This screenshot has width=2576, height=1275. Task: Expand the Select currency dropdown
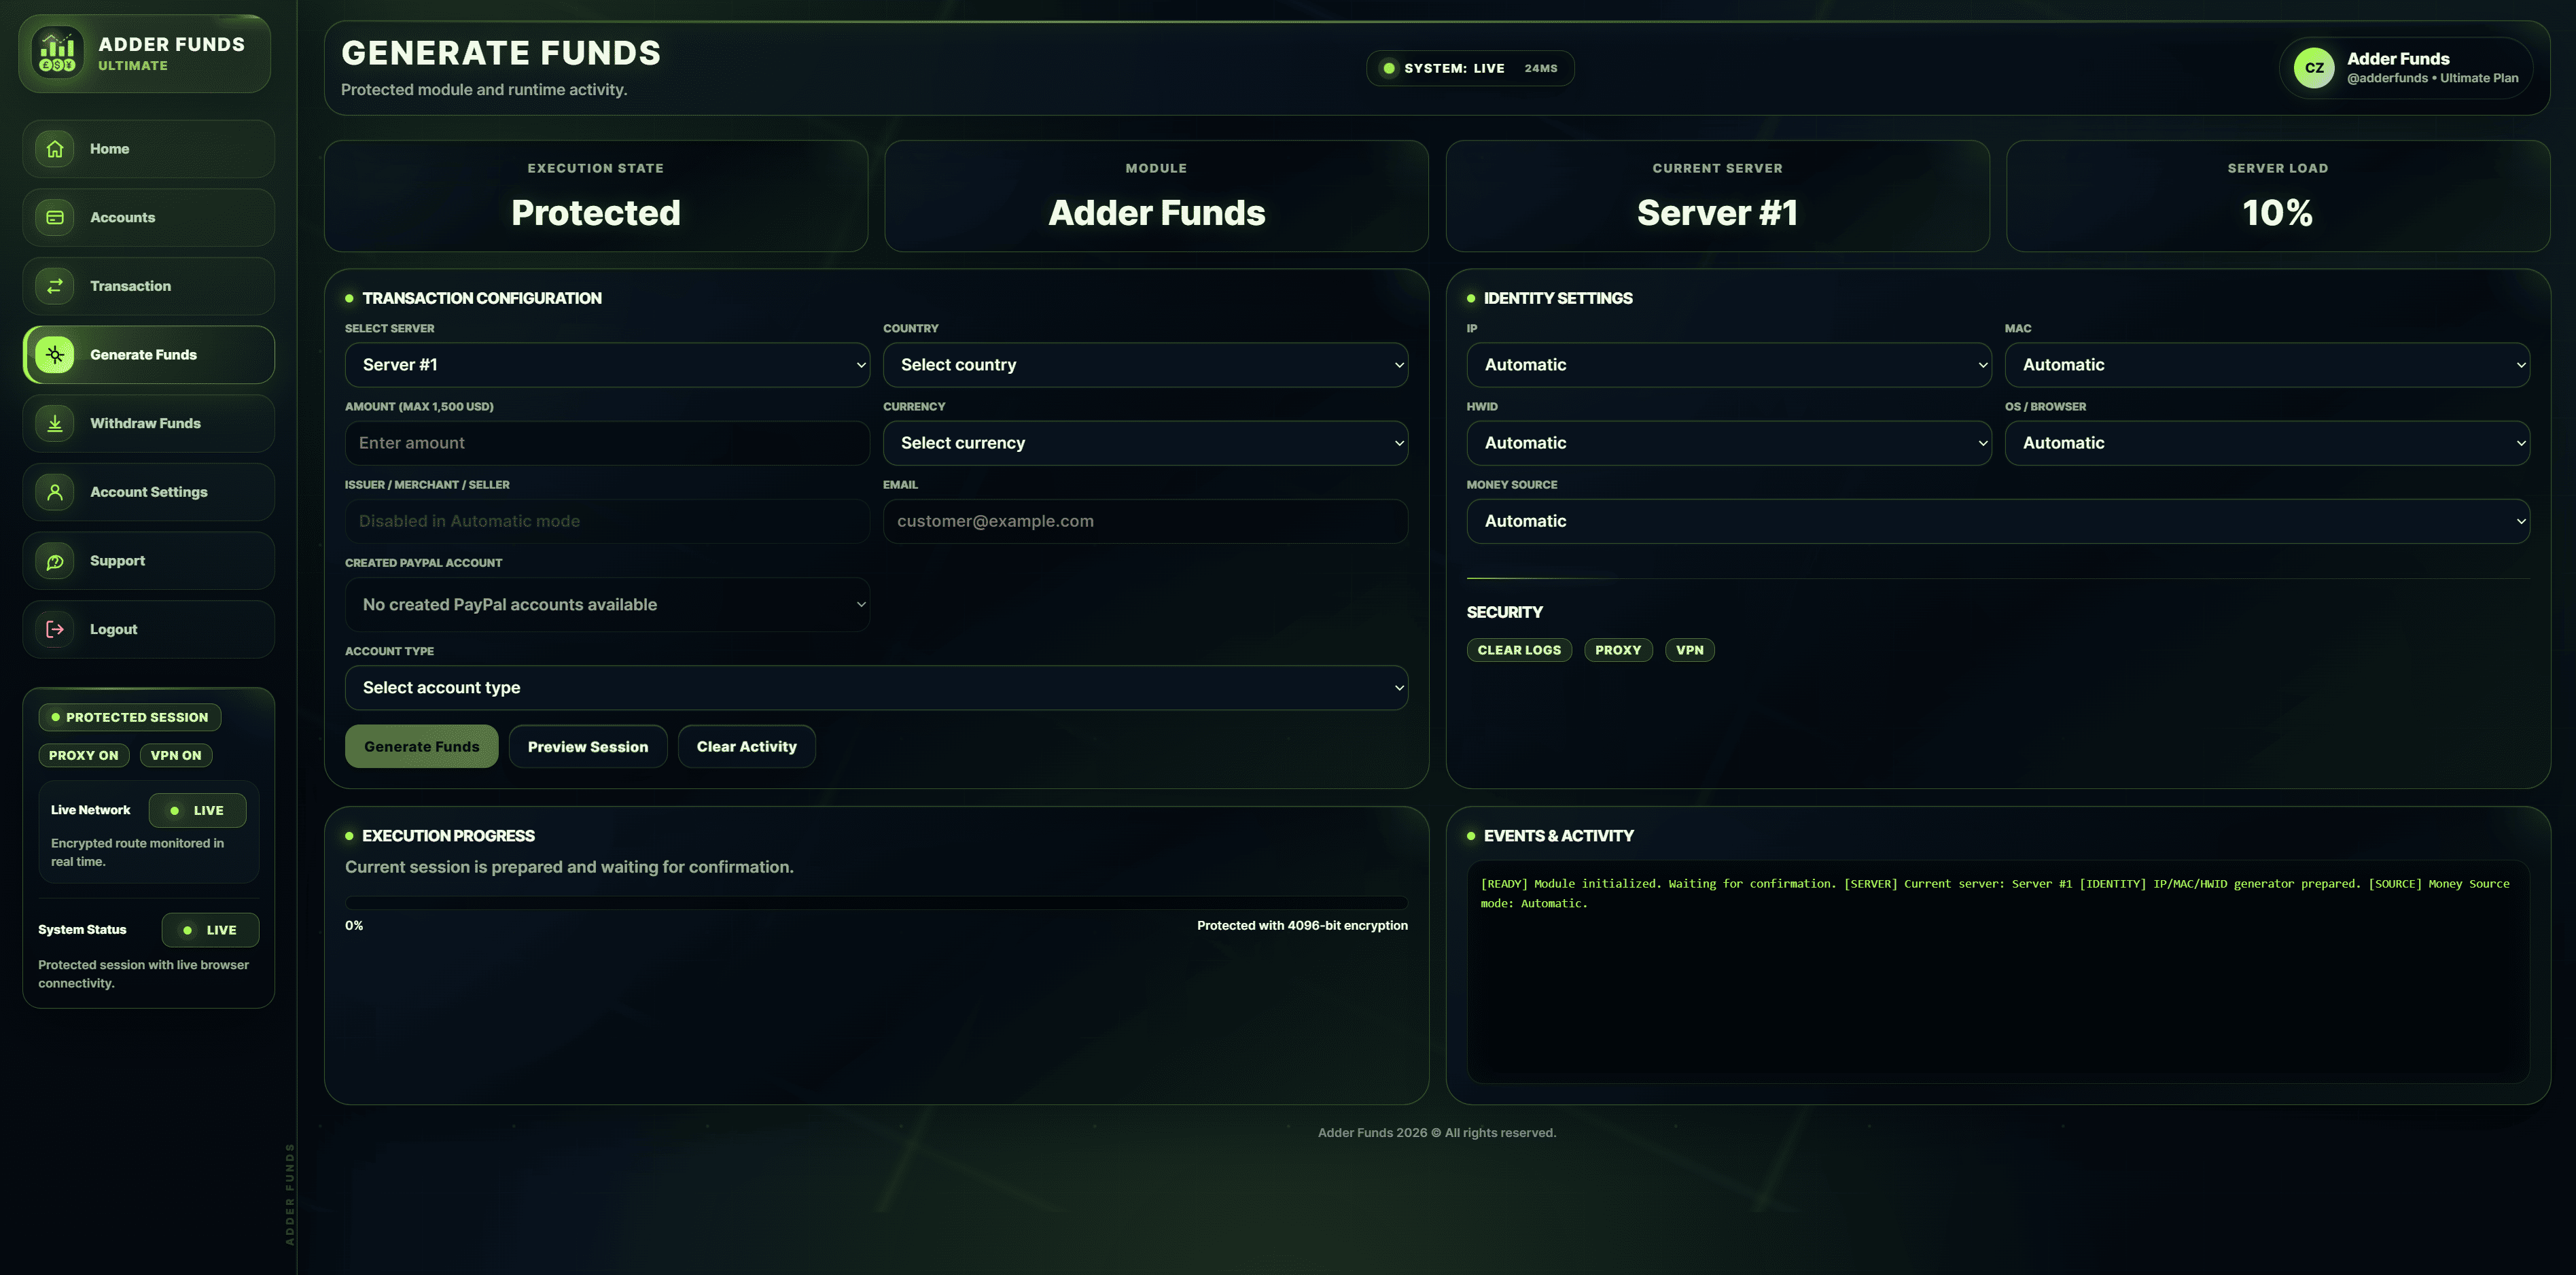click(x=1145, y=443)
